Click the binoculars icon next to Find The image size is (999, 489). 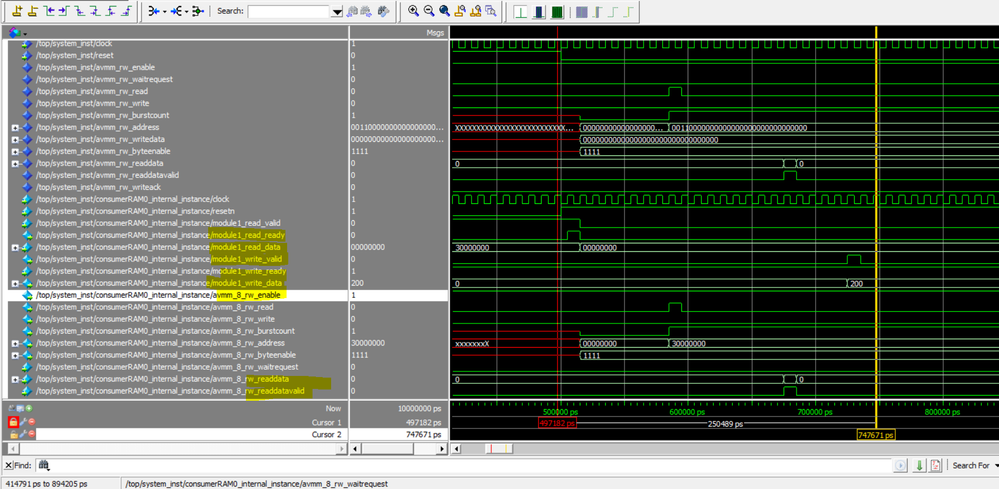tap(45, 465)
